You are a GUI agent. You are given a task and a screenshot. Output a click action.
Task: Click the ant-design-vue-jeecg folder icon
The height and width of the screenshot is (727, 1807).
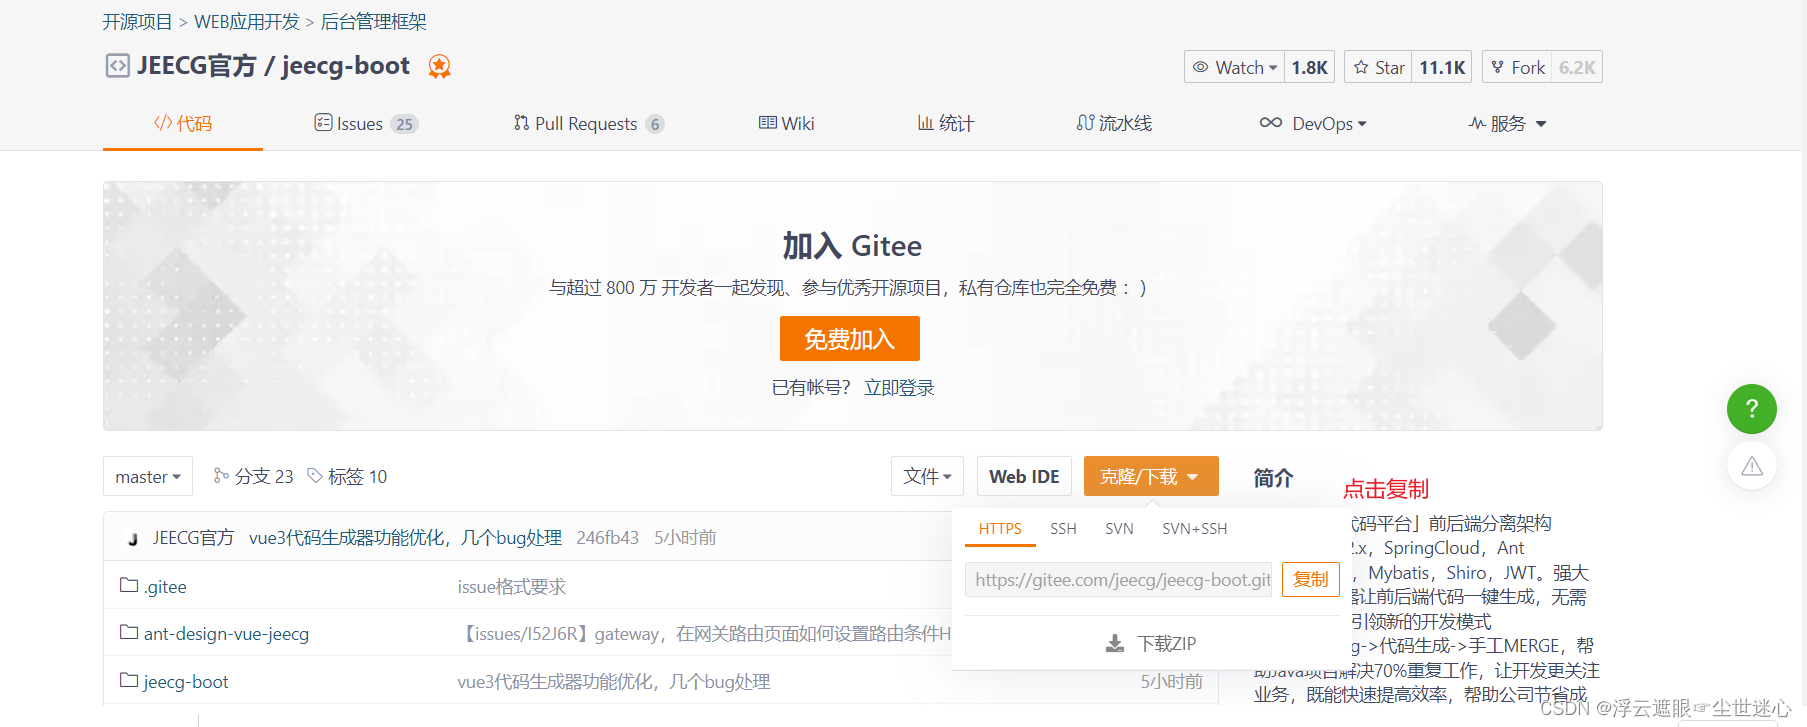pyautogui.click(x=129, y=632)
